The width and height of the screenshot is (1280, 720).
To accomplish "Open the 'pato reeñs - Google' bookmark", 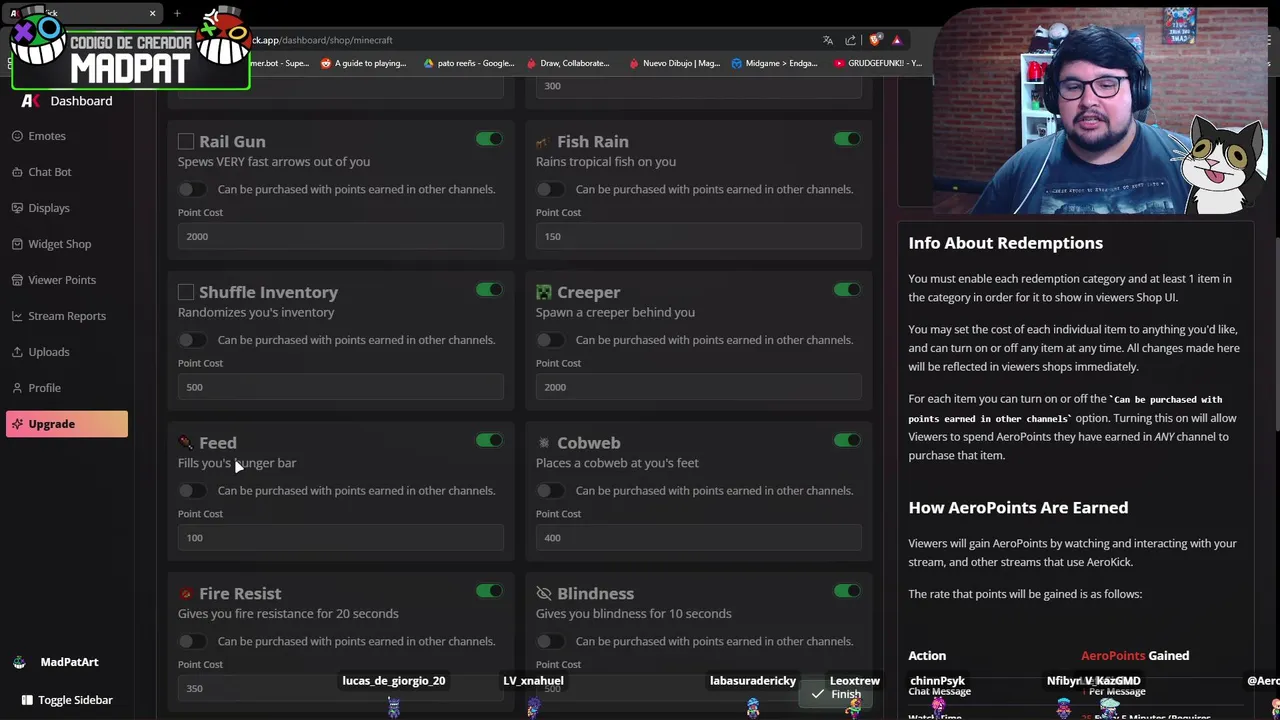I will click(x=468, y=63).
